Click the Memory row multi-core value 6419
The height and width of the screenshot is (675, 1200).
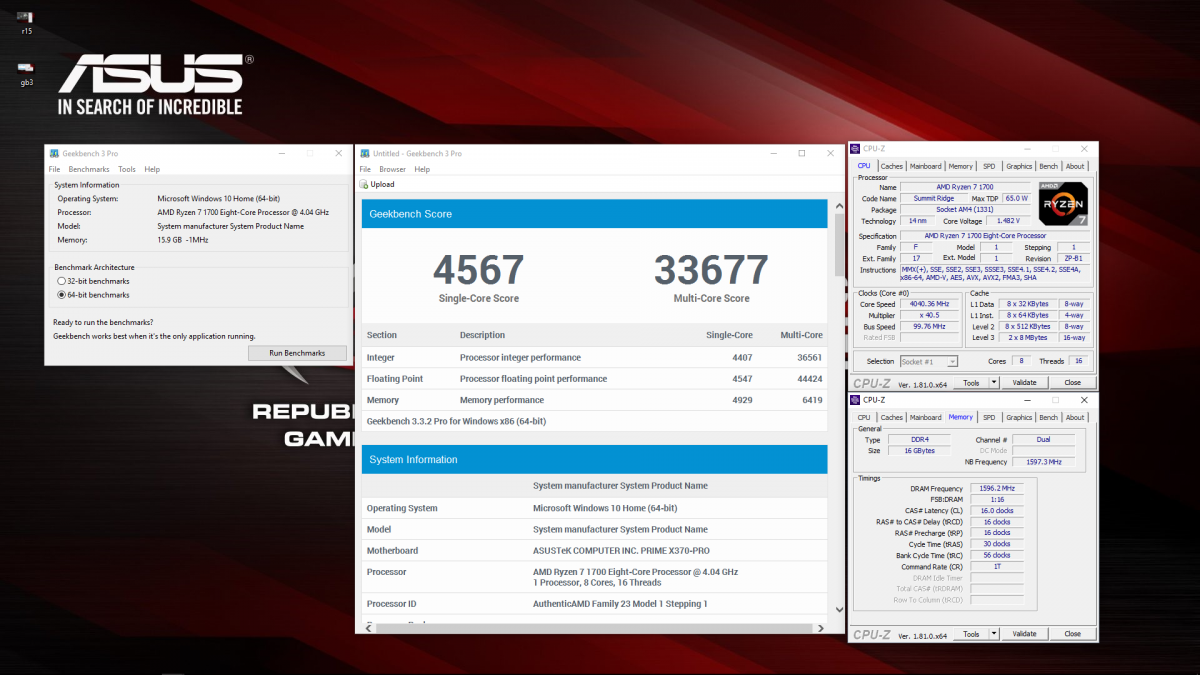pos(813,400)
